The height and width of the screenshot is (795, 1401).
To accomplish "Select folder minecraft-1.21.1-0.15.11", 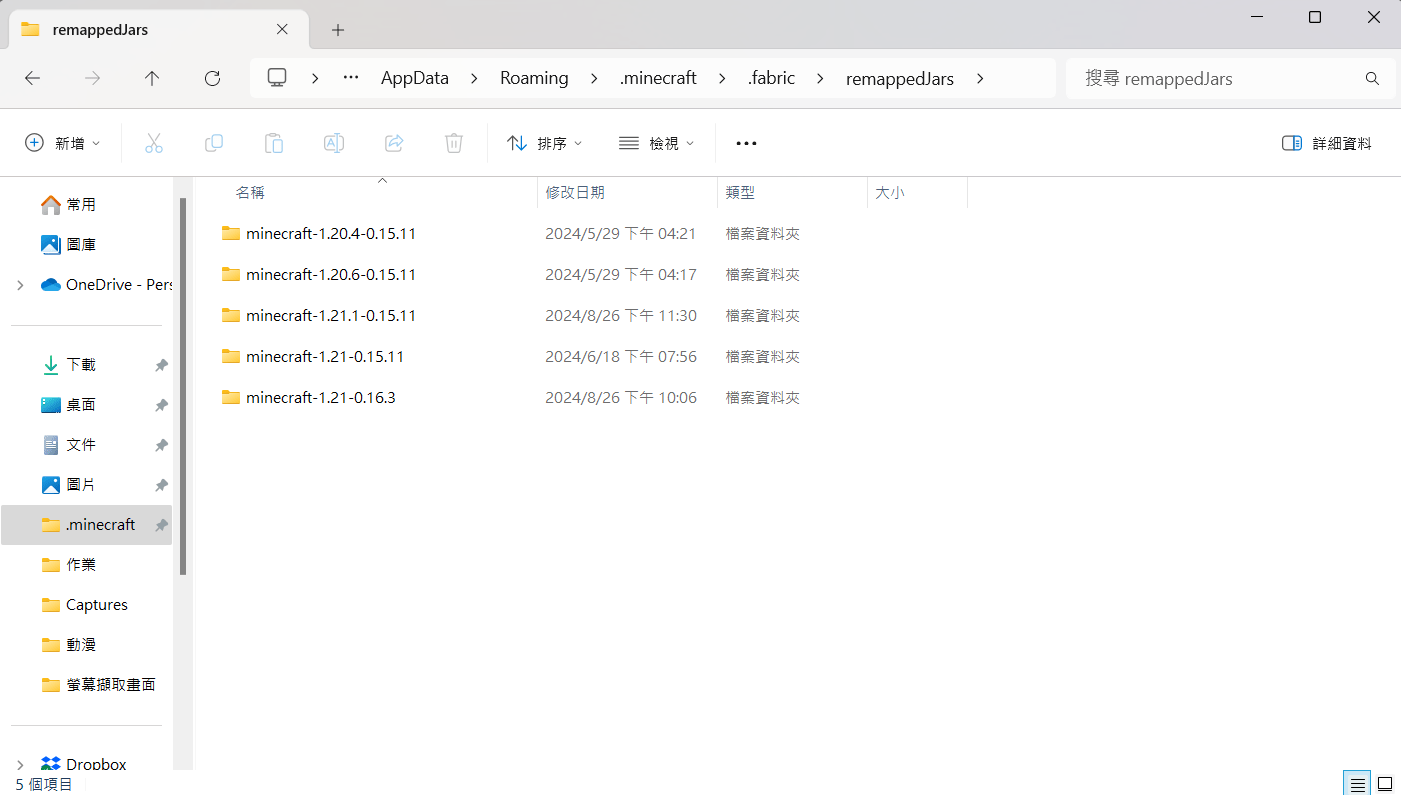I will [331, 315].
